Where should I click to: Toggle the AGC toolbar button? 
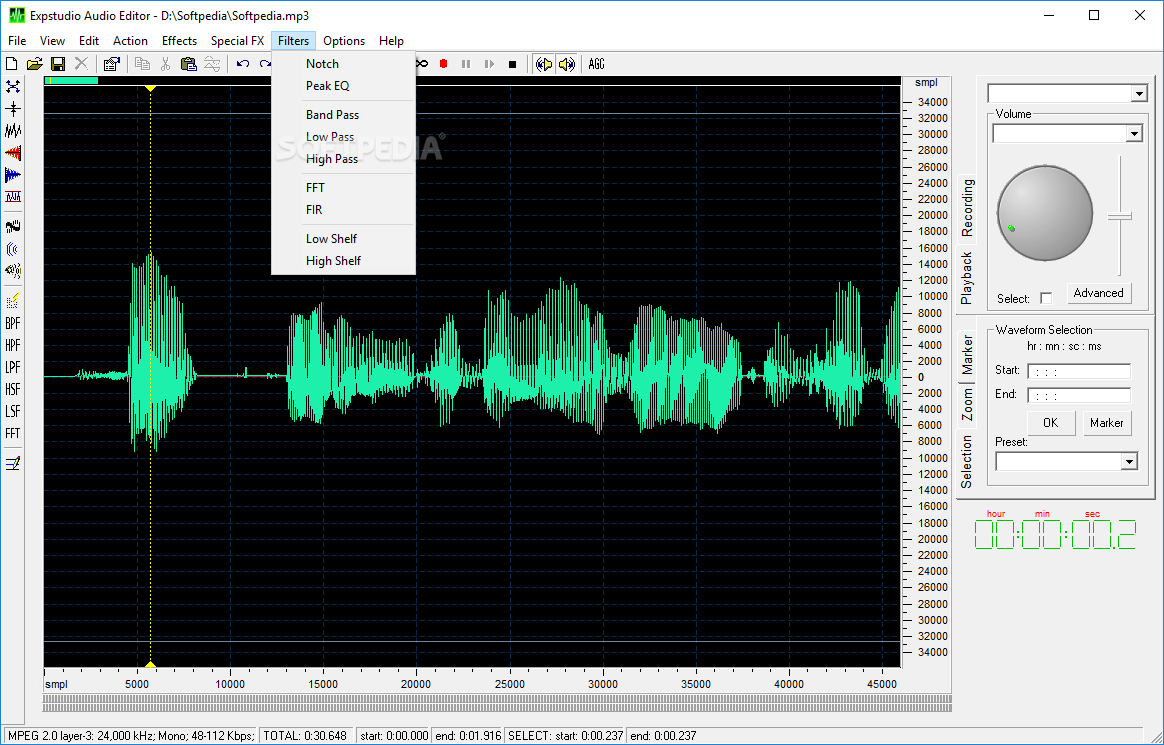pos(596,65)
